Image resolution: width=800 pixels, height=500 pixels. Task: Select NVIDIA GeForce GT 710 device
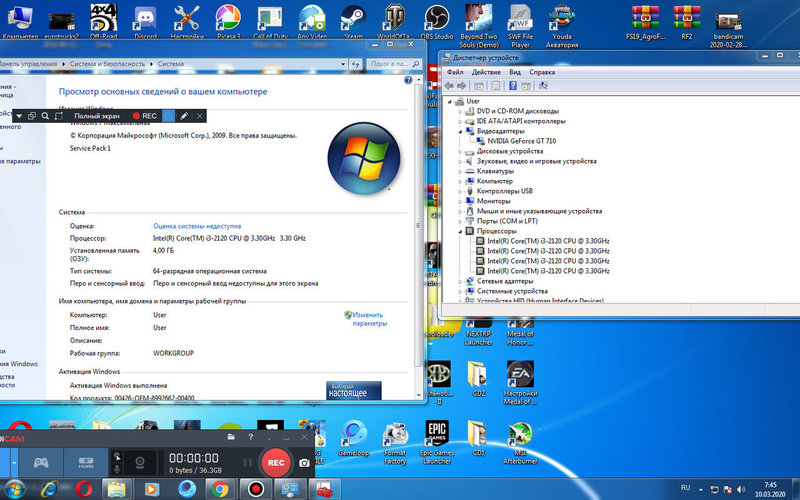point(521,141)
